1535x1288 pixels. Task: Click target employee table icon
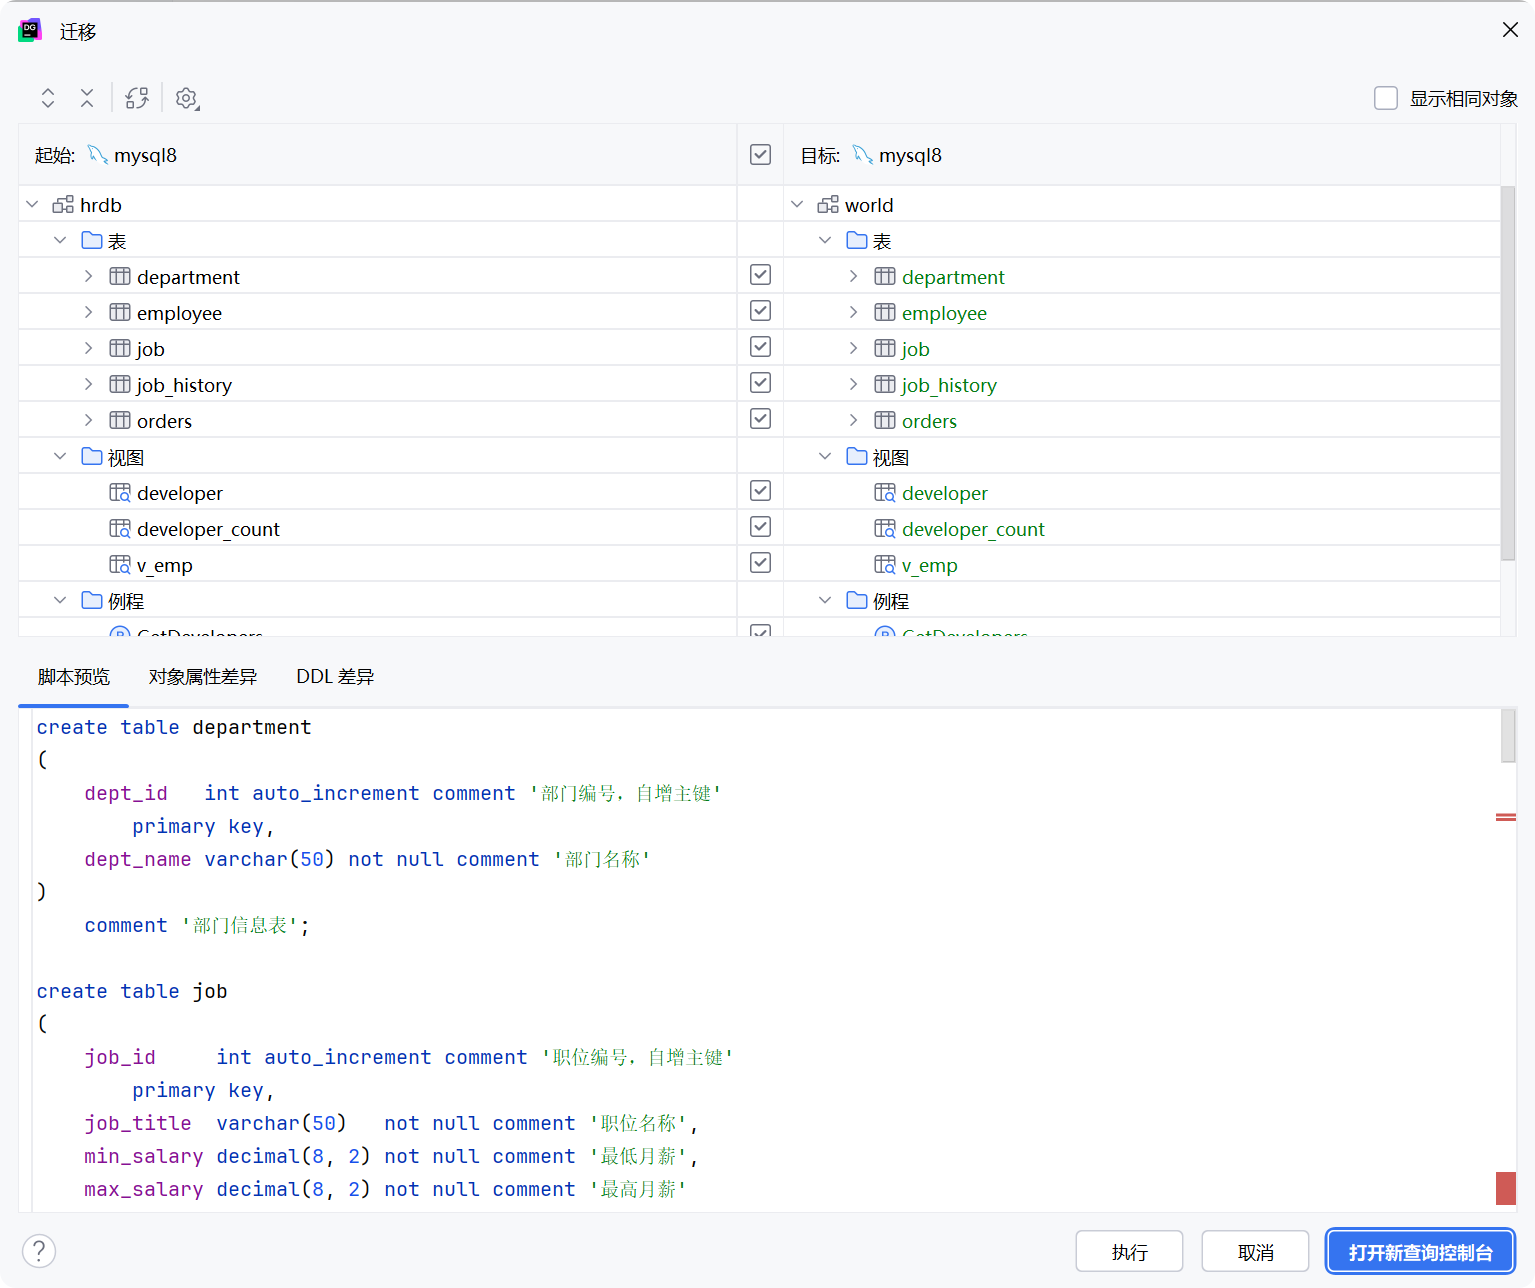pyautogui.click(x=885, y=312)
